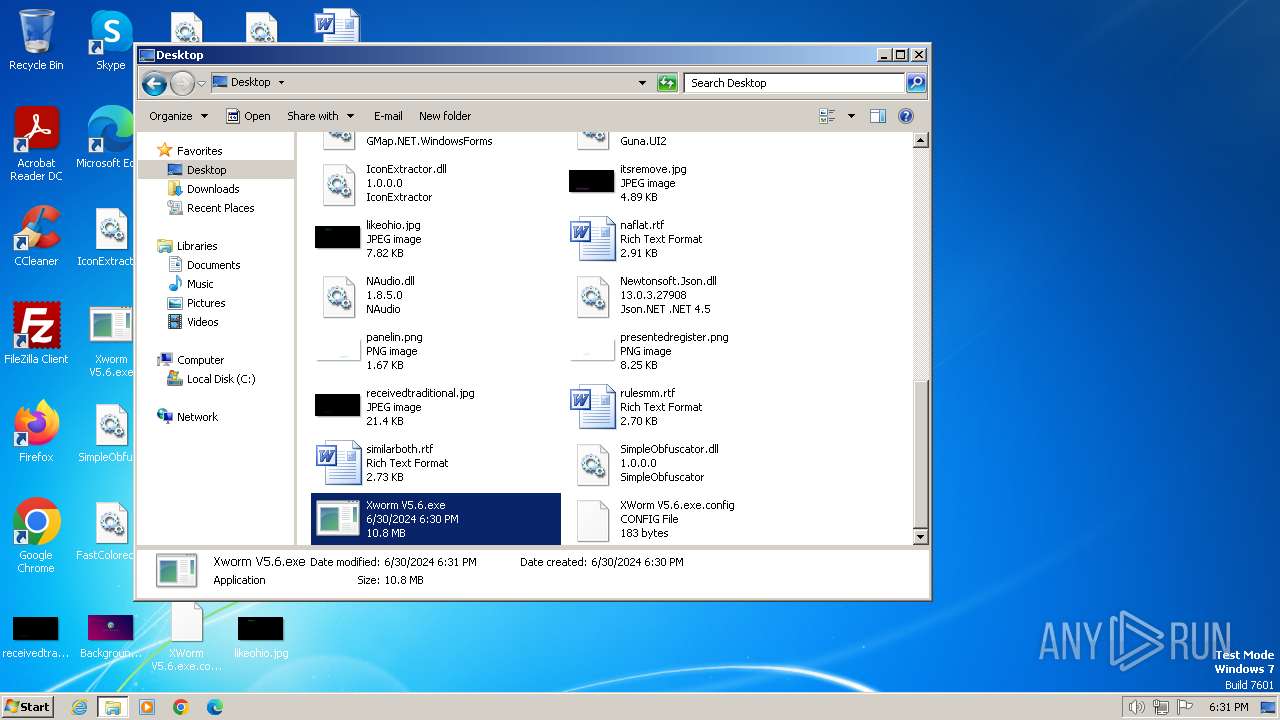The width and height of the screenshot is (1280, 720).
Task: Open address bar previous locations dropdown
Action: click(642, 83)
